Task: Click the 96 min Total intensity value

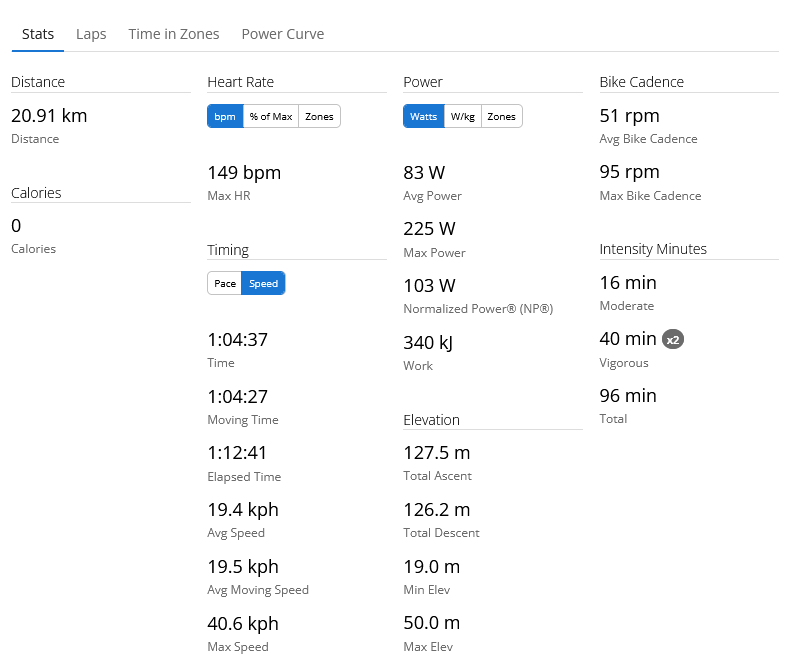Action: coord(628,396)
